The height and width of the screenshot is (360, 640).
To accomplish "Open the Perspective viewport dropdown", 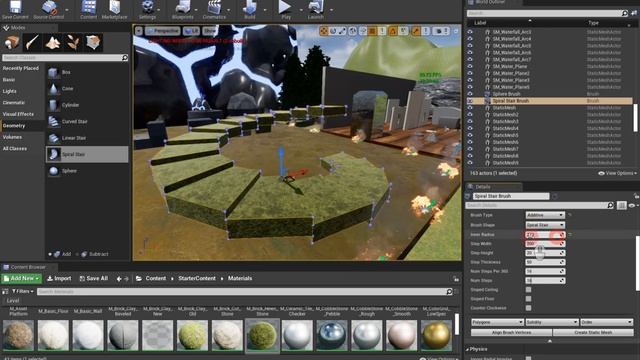I will click(x=162, y=31).
